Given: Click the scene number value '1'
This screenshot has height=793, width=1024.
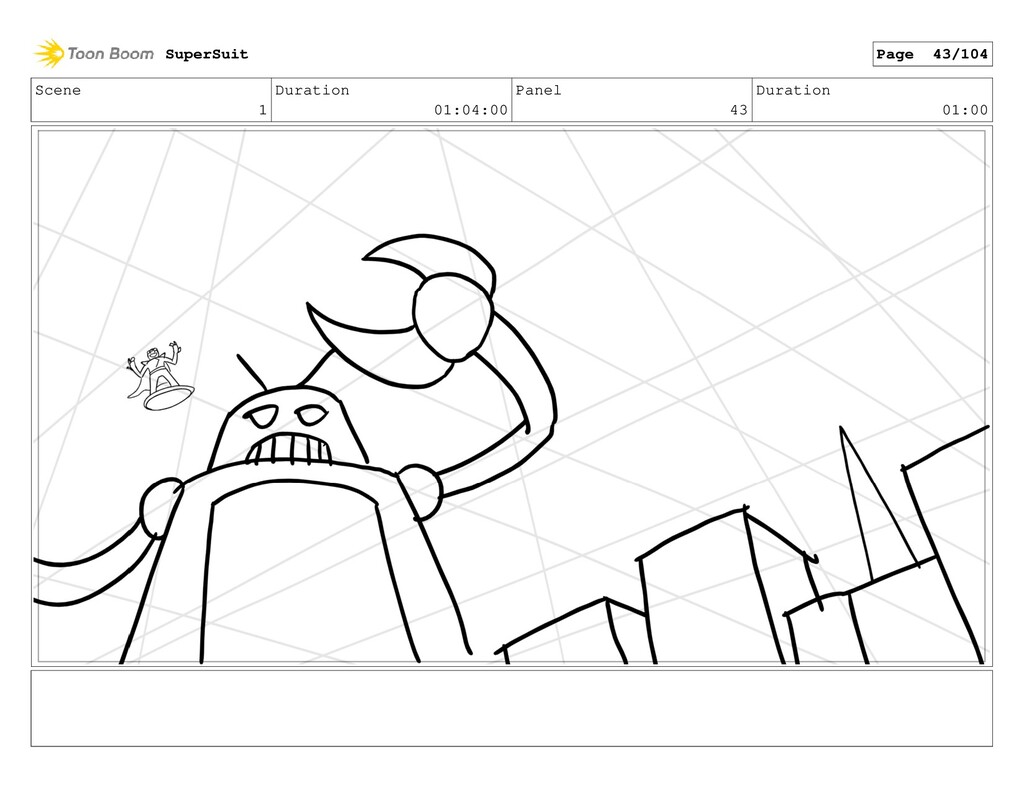Looking at the screenshot, I should [263, 110].
